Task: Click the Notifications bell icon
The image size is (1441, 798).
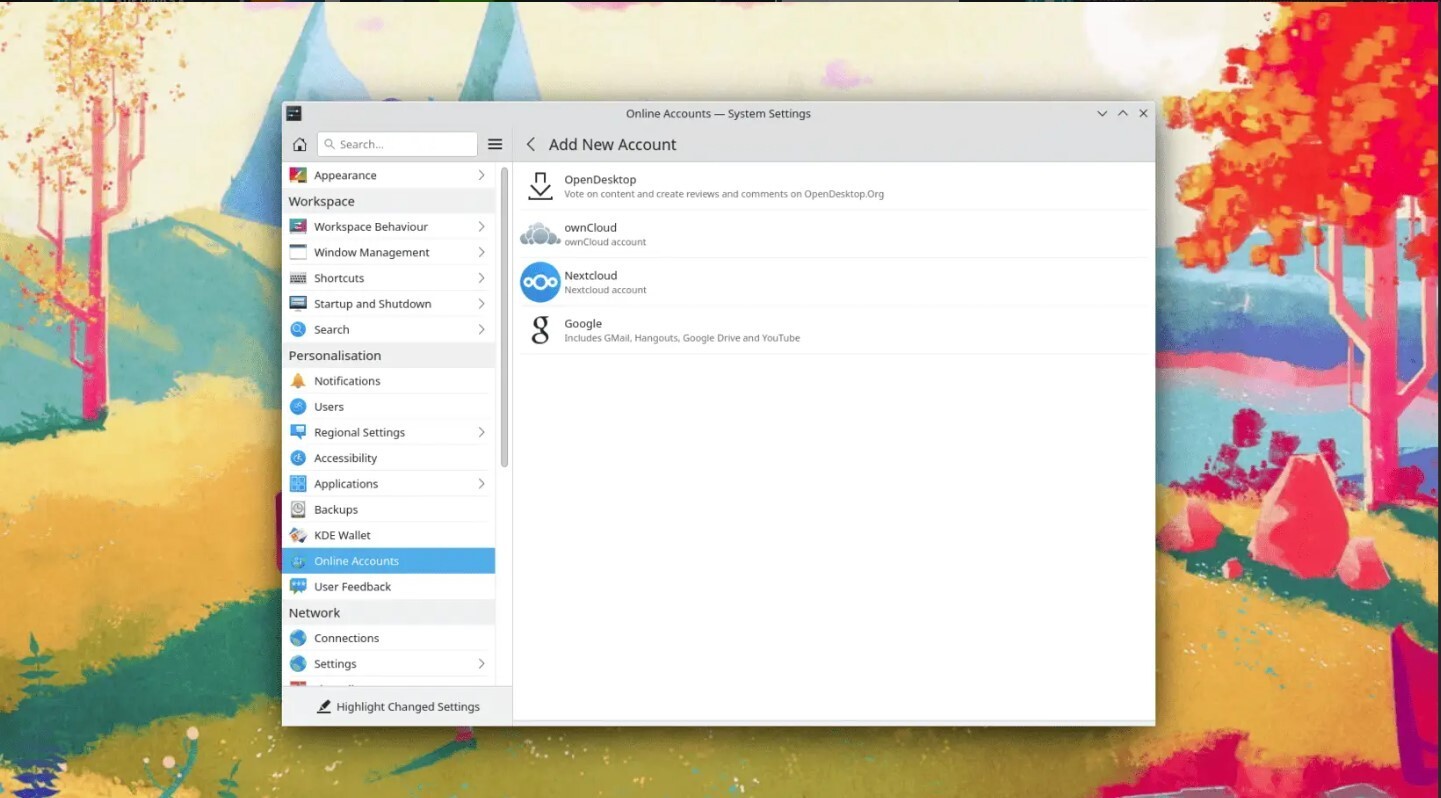Action: click(x=298, y=381)
